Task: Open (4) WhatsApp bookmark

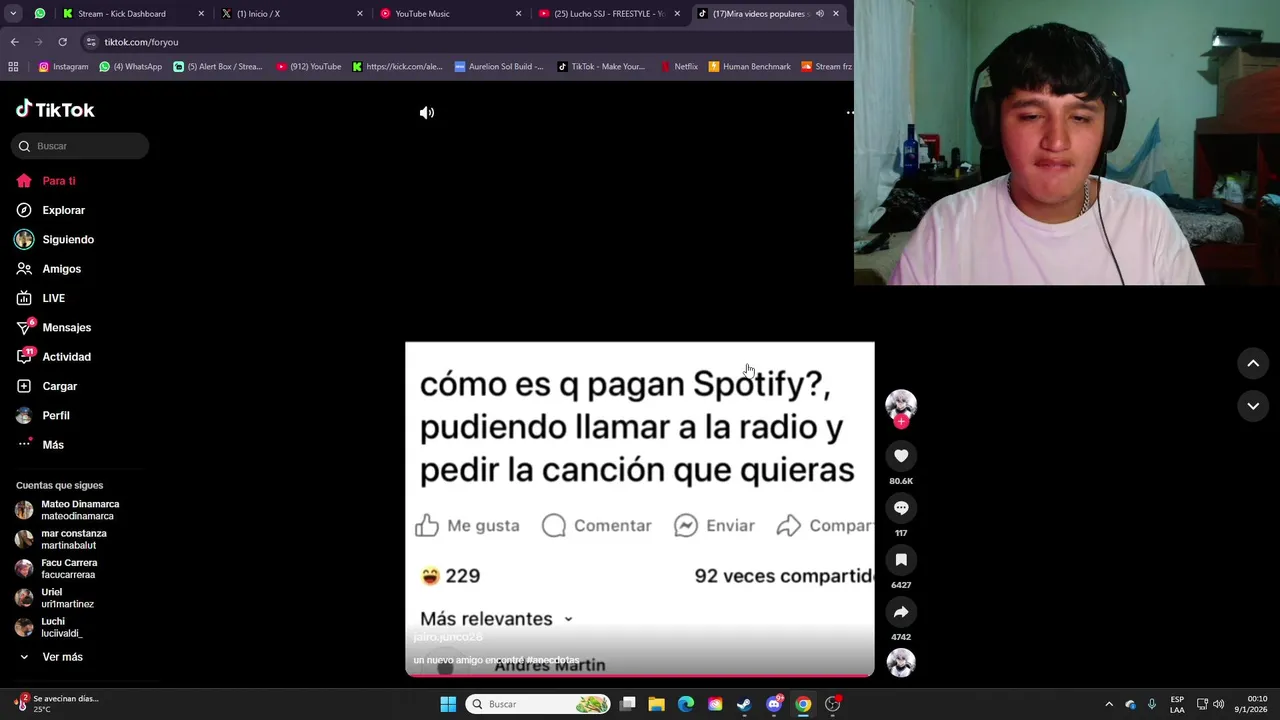Action: 131,67
